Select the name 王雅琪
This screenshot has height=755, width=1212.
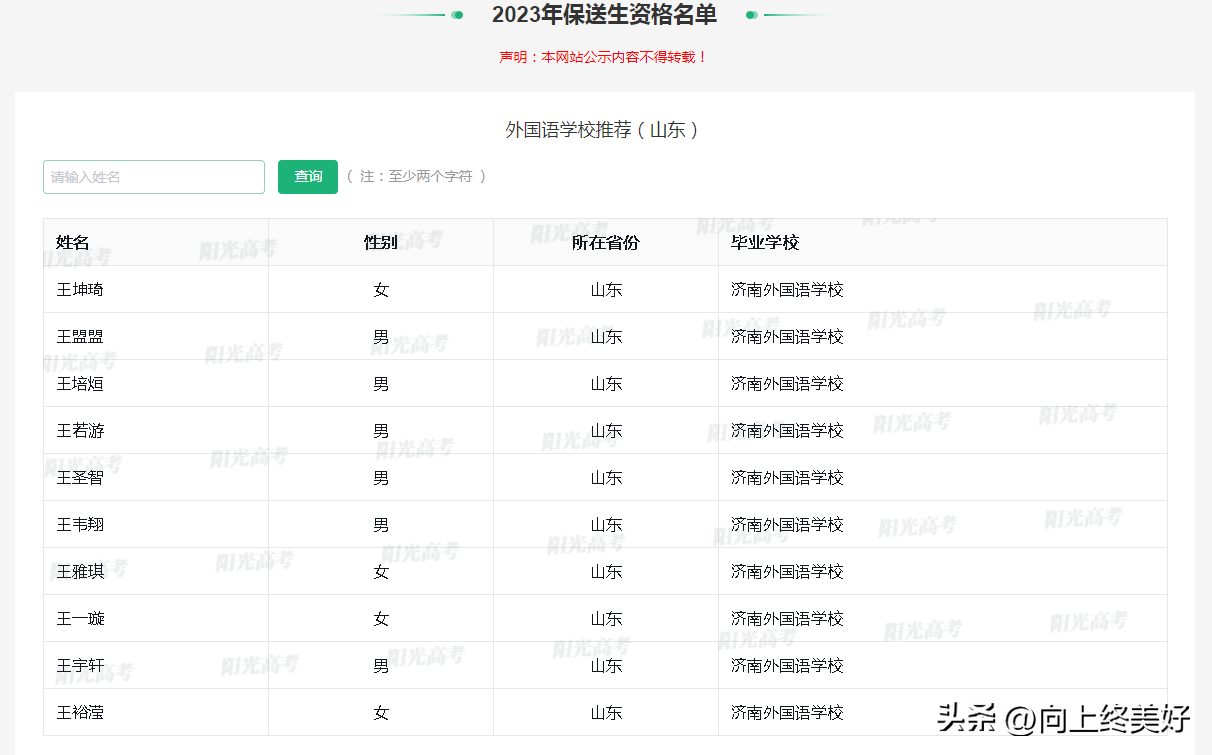coord(80,572)
